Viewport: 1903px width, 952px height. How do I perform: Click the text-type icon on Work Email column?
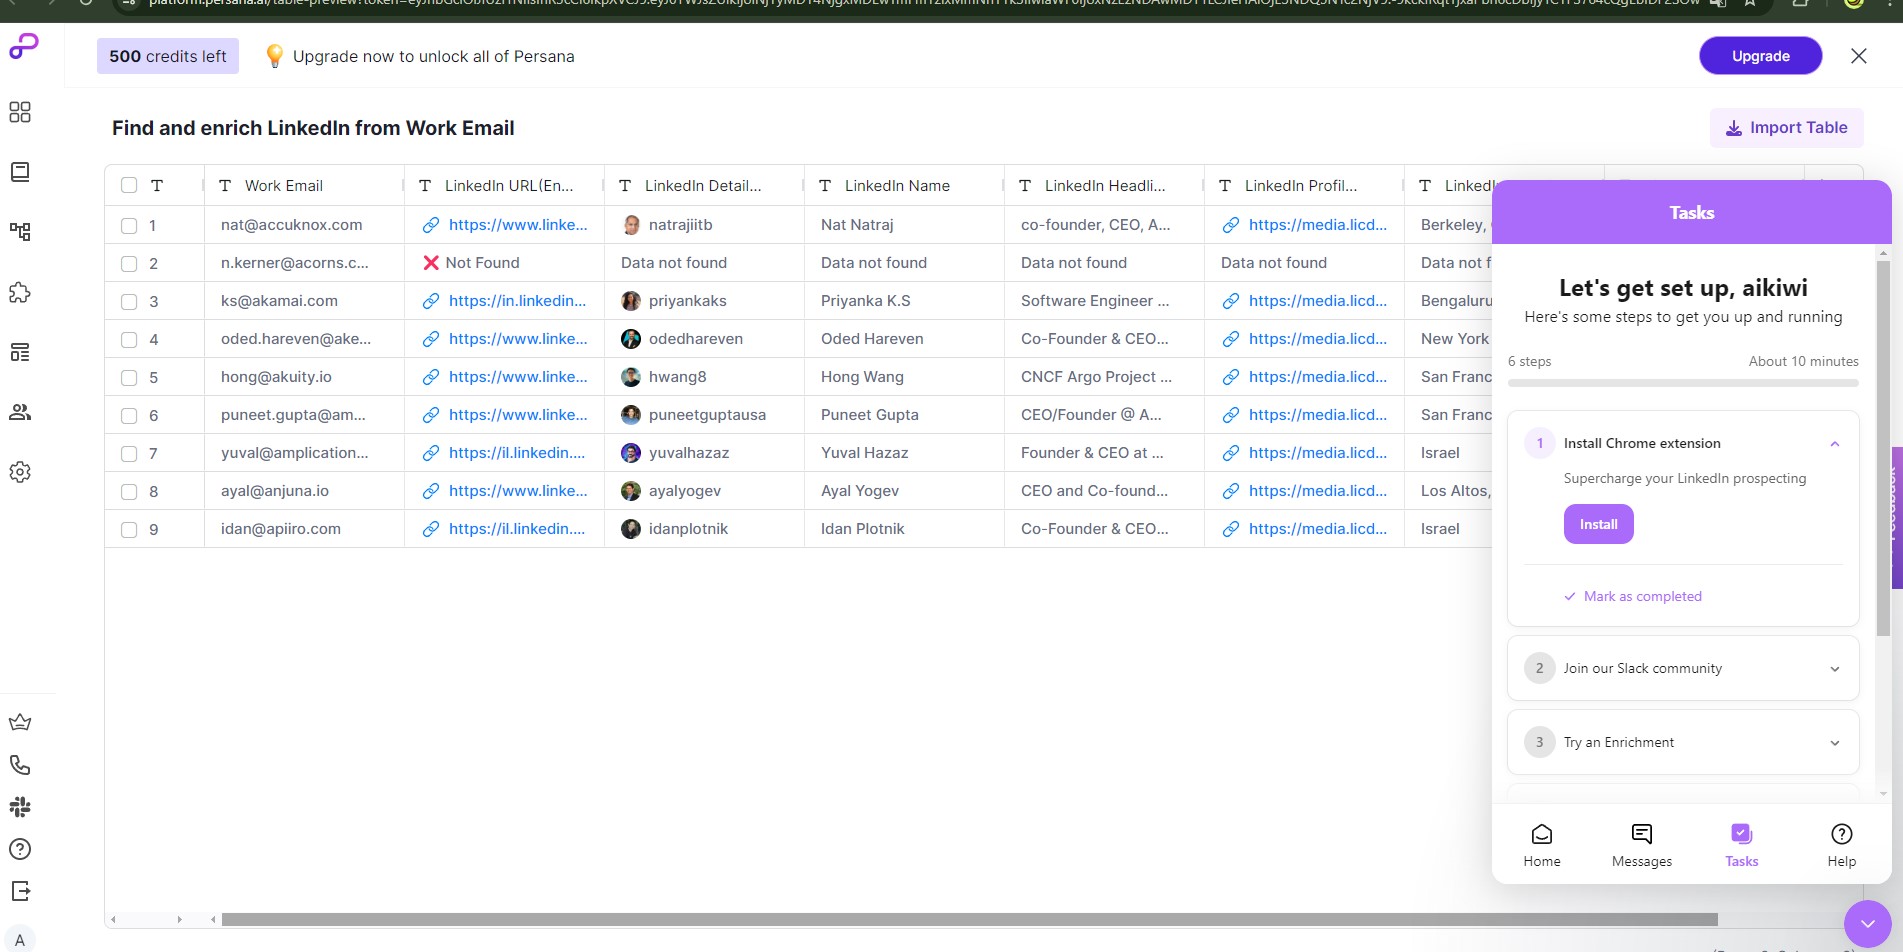click(225, 186)
